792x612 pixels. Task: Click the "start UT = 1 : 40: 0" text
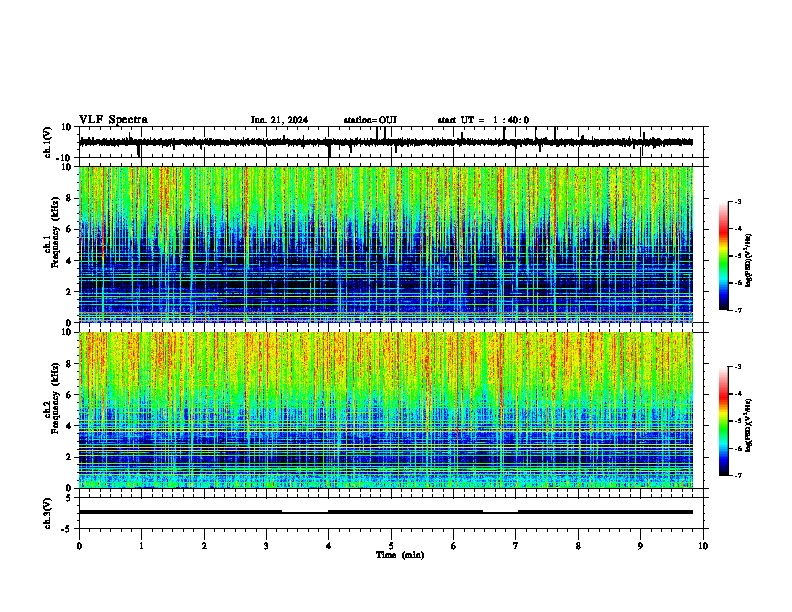(x=483, y=120)
